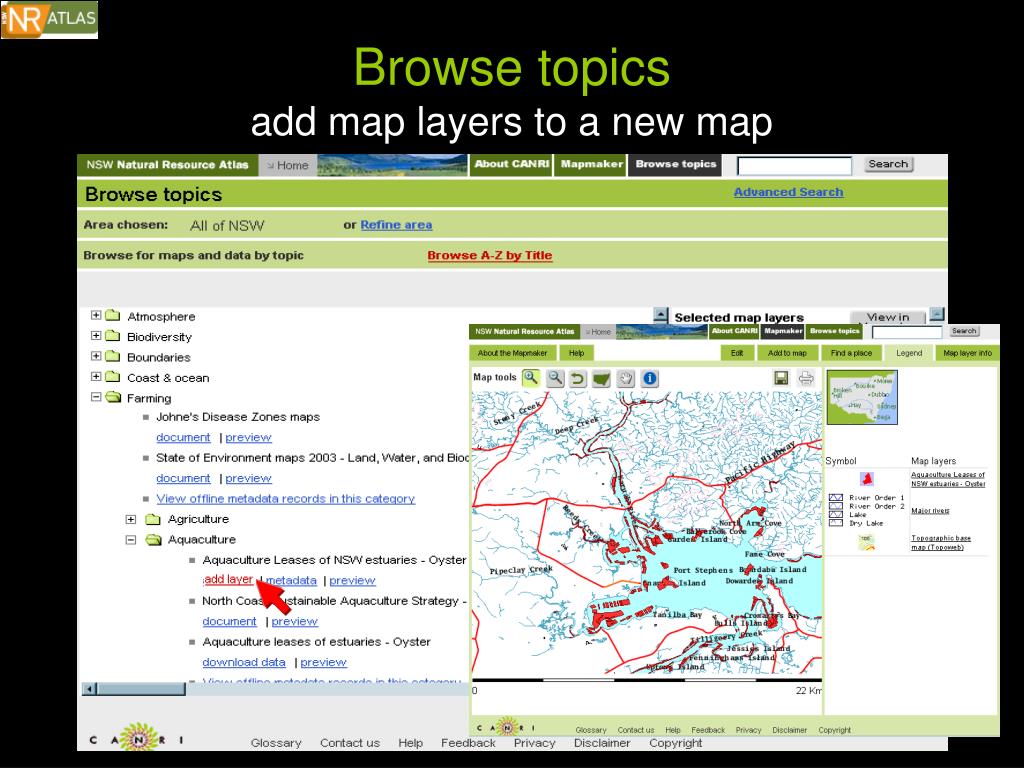This screenshot has width=1024, height=768.
Task: Click the full NSW extent tool
Action: tap(601, 379)
